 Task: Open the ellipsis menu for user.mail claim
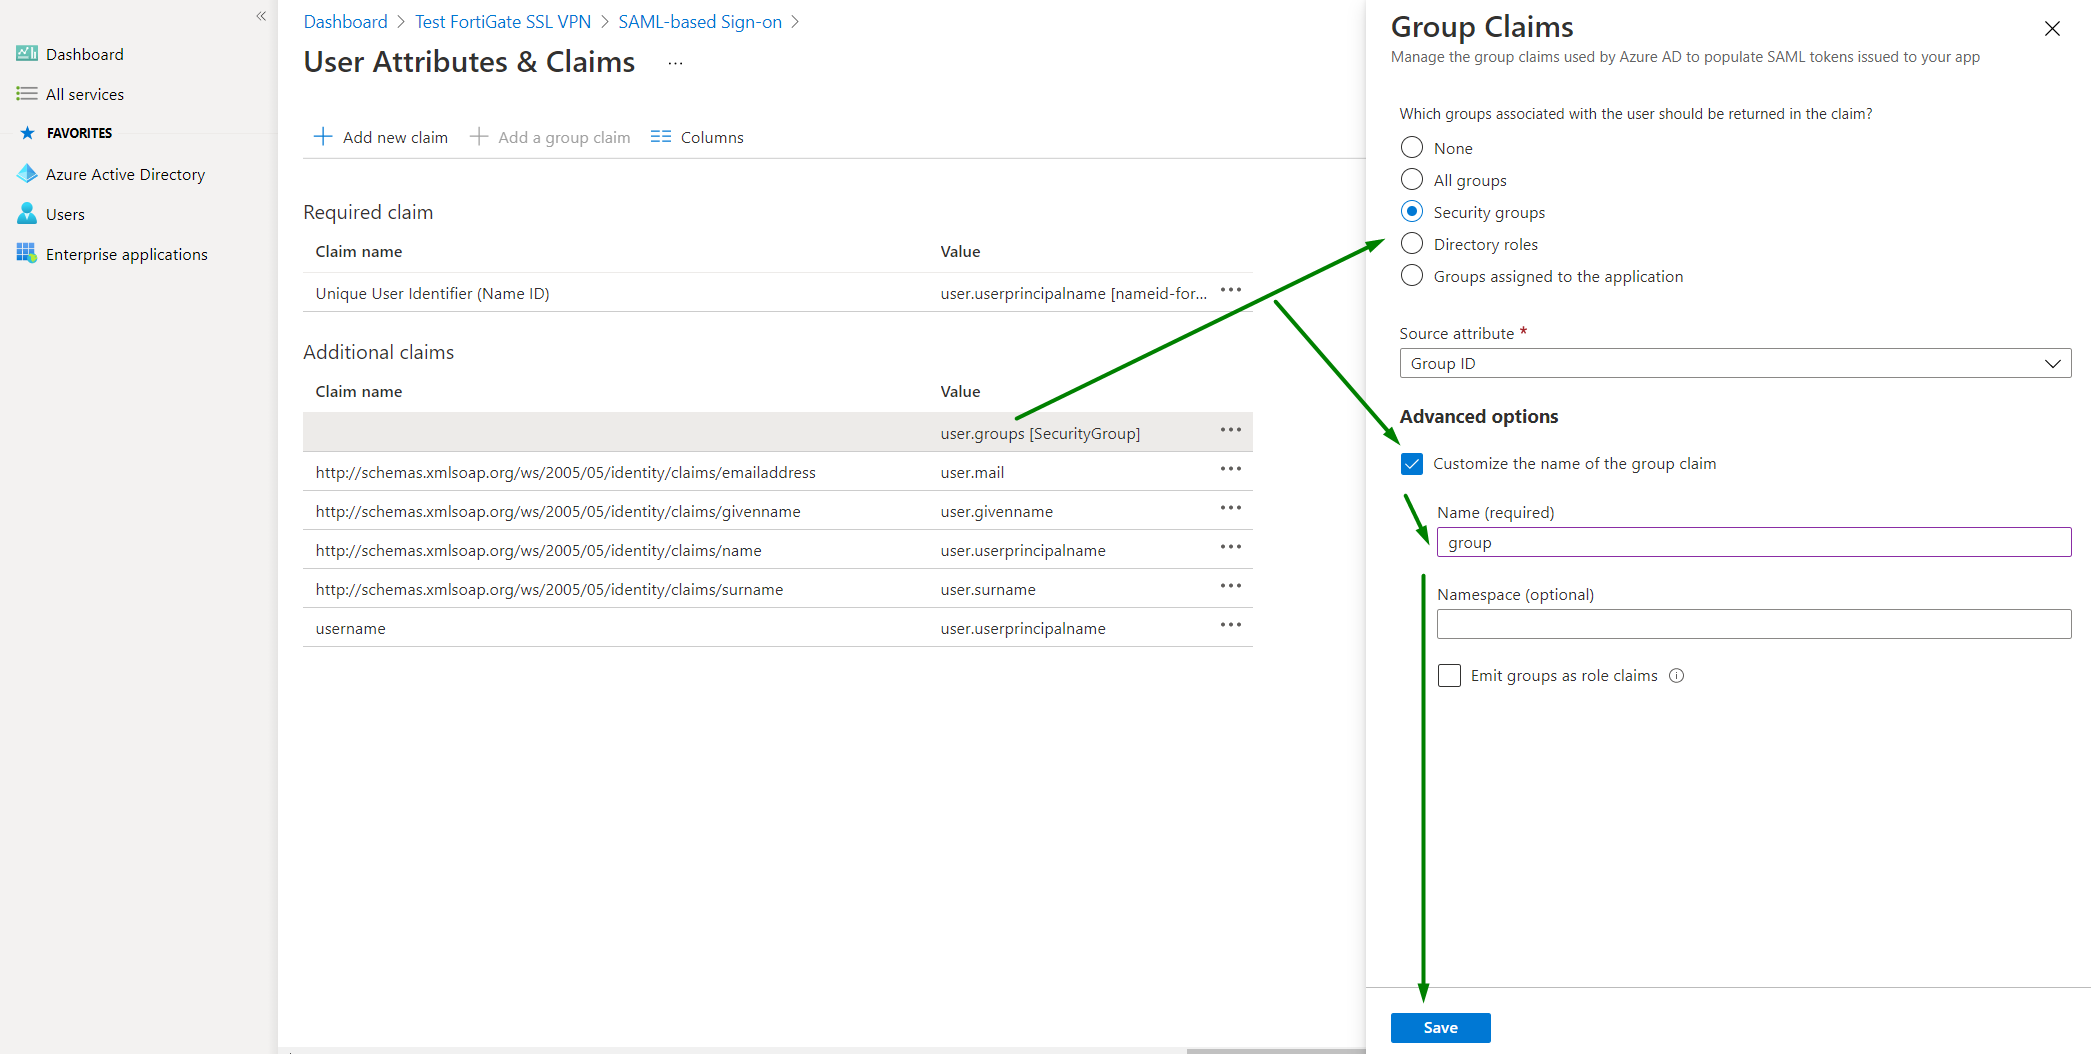(1230, 470)
